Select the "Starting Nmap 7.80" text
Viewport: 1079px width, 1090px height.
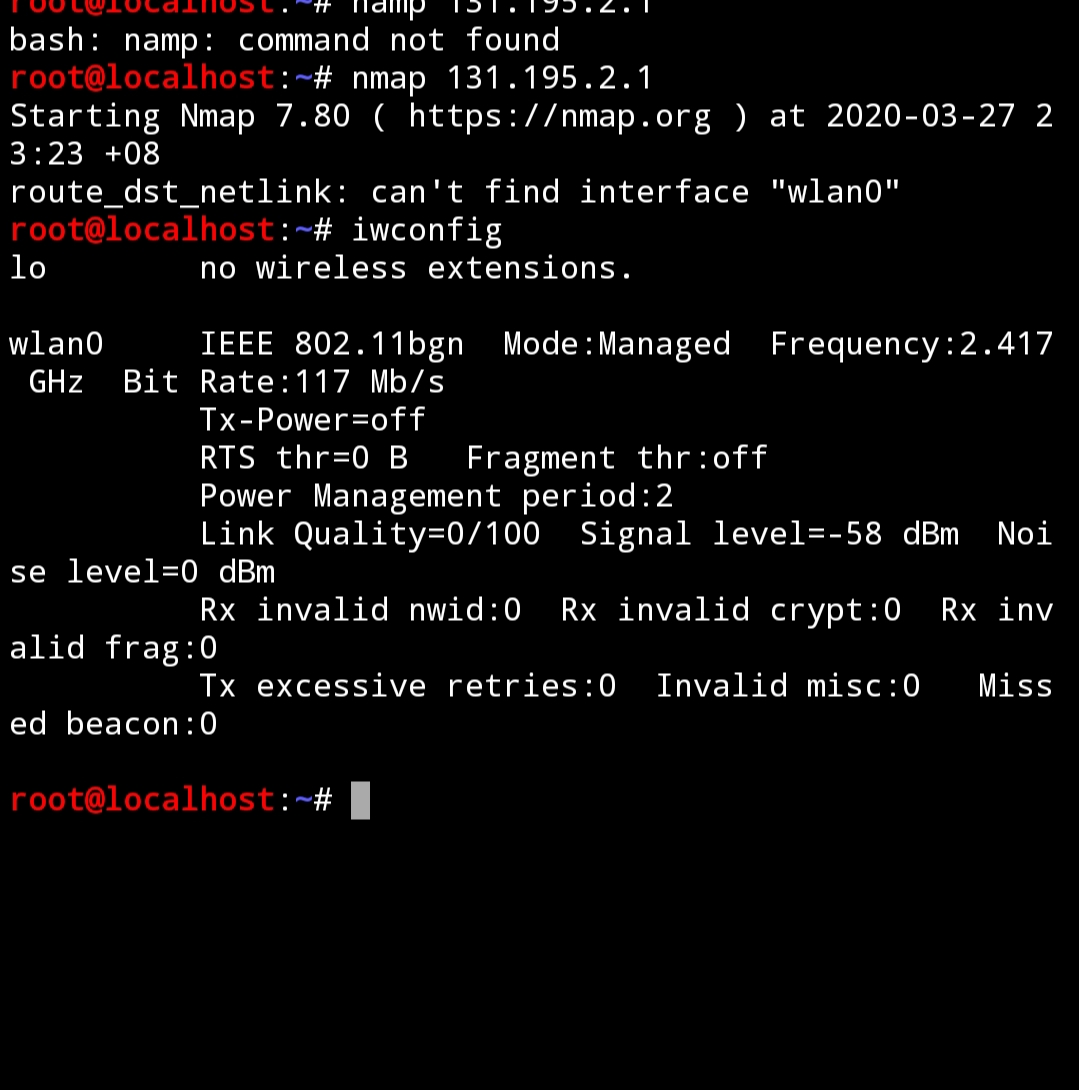[x=180, y=116]
